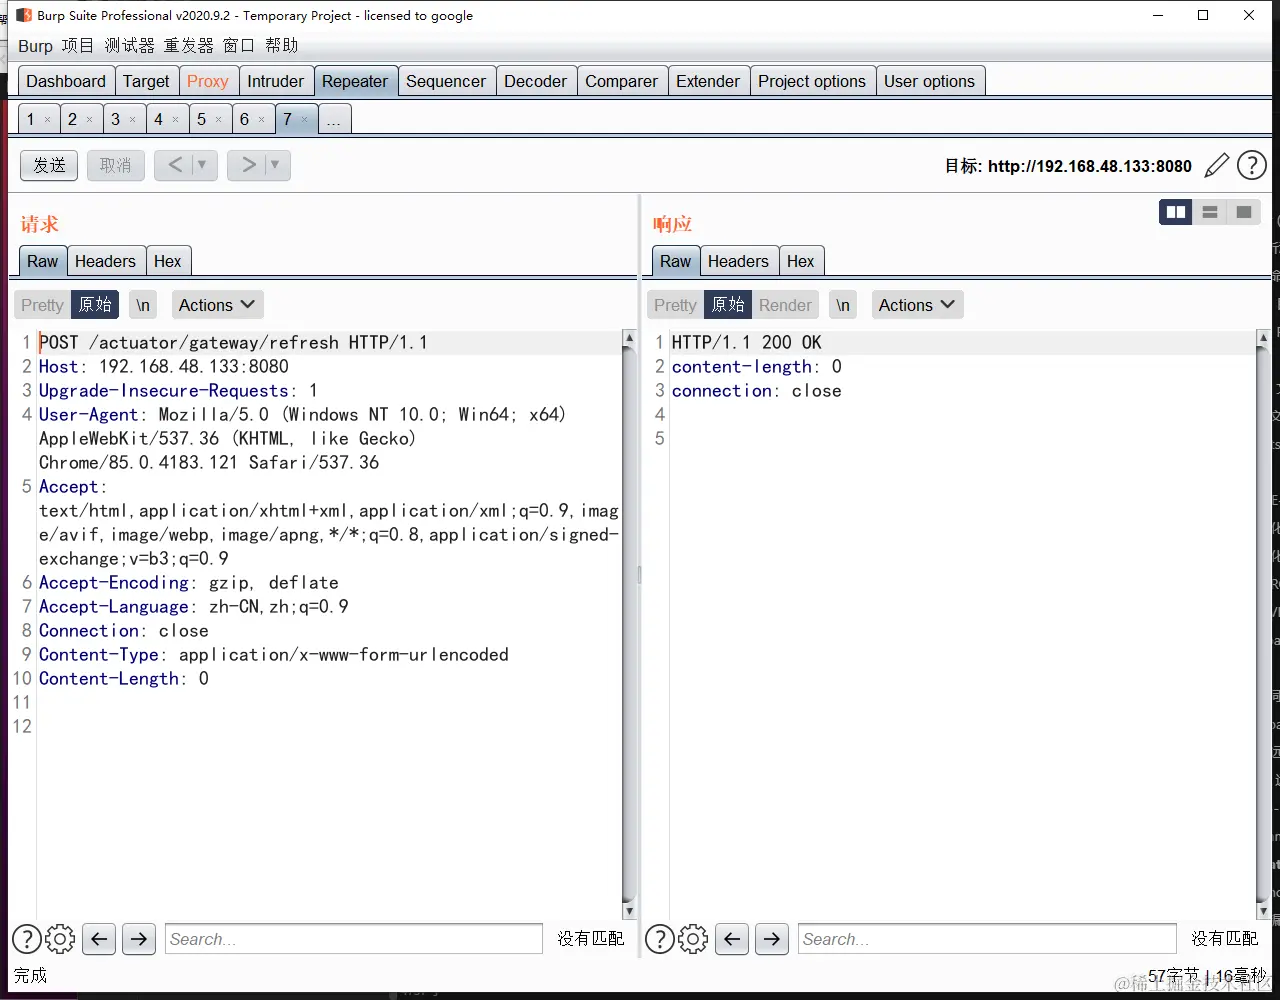This screenshot has height=1000, width=1280.
Task: Switch to the Proxy tab
Action: (208, 81)
